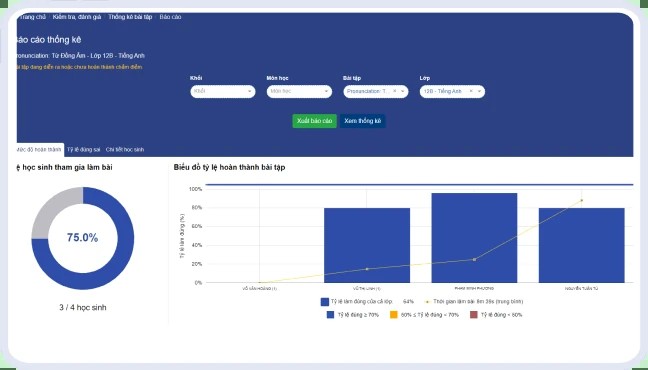Select the NGUYỄN TUẤN TÚ bar in the chart
Image resolution: width=648 pixels, height=370 pixels.
(581, 246)
